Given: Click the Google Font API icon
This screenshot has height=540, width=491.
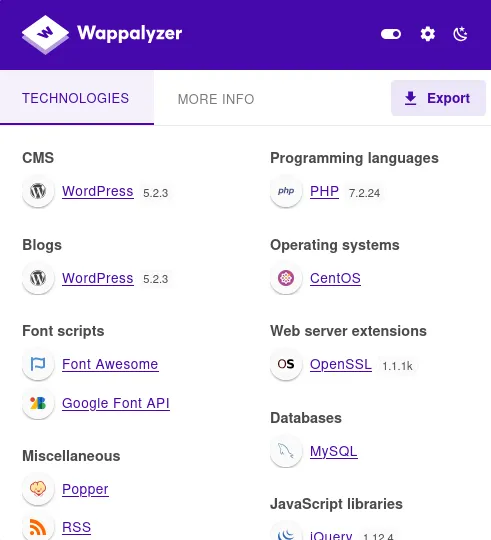Looking at the screenshot, I should click(38, 403).
